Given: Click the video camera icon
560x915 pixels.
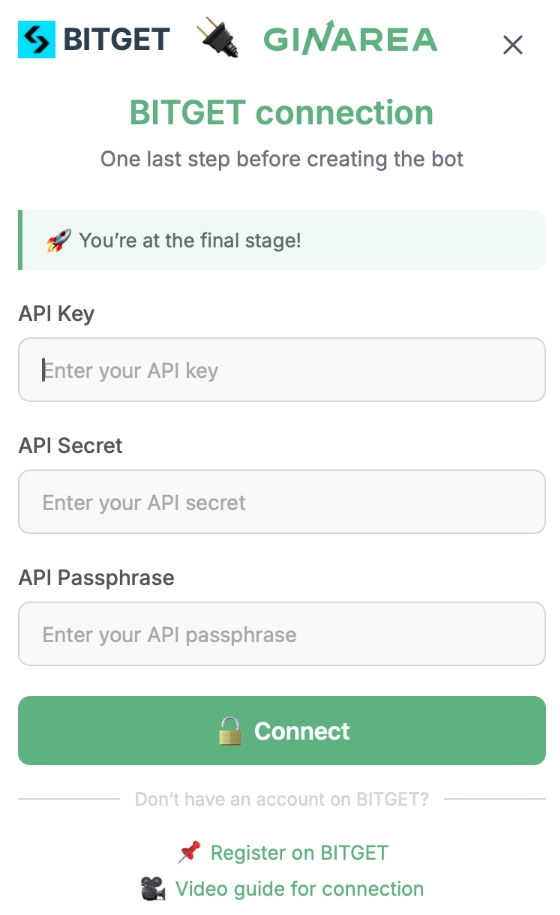Looking at the screenshot, I should coord(153,889).
